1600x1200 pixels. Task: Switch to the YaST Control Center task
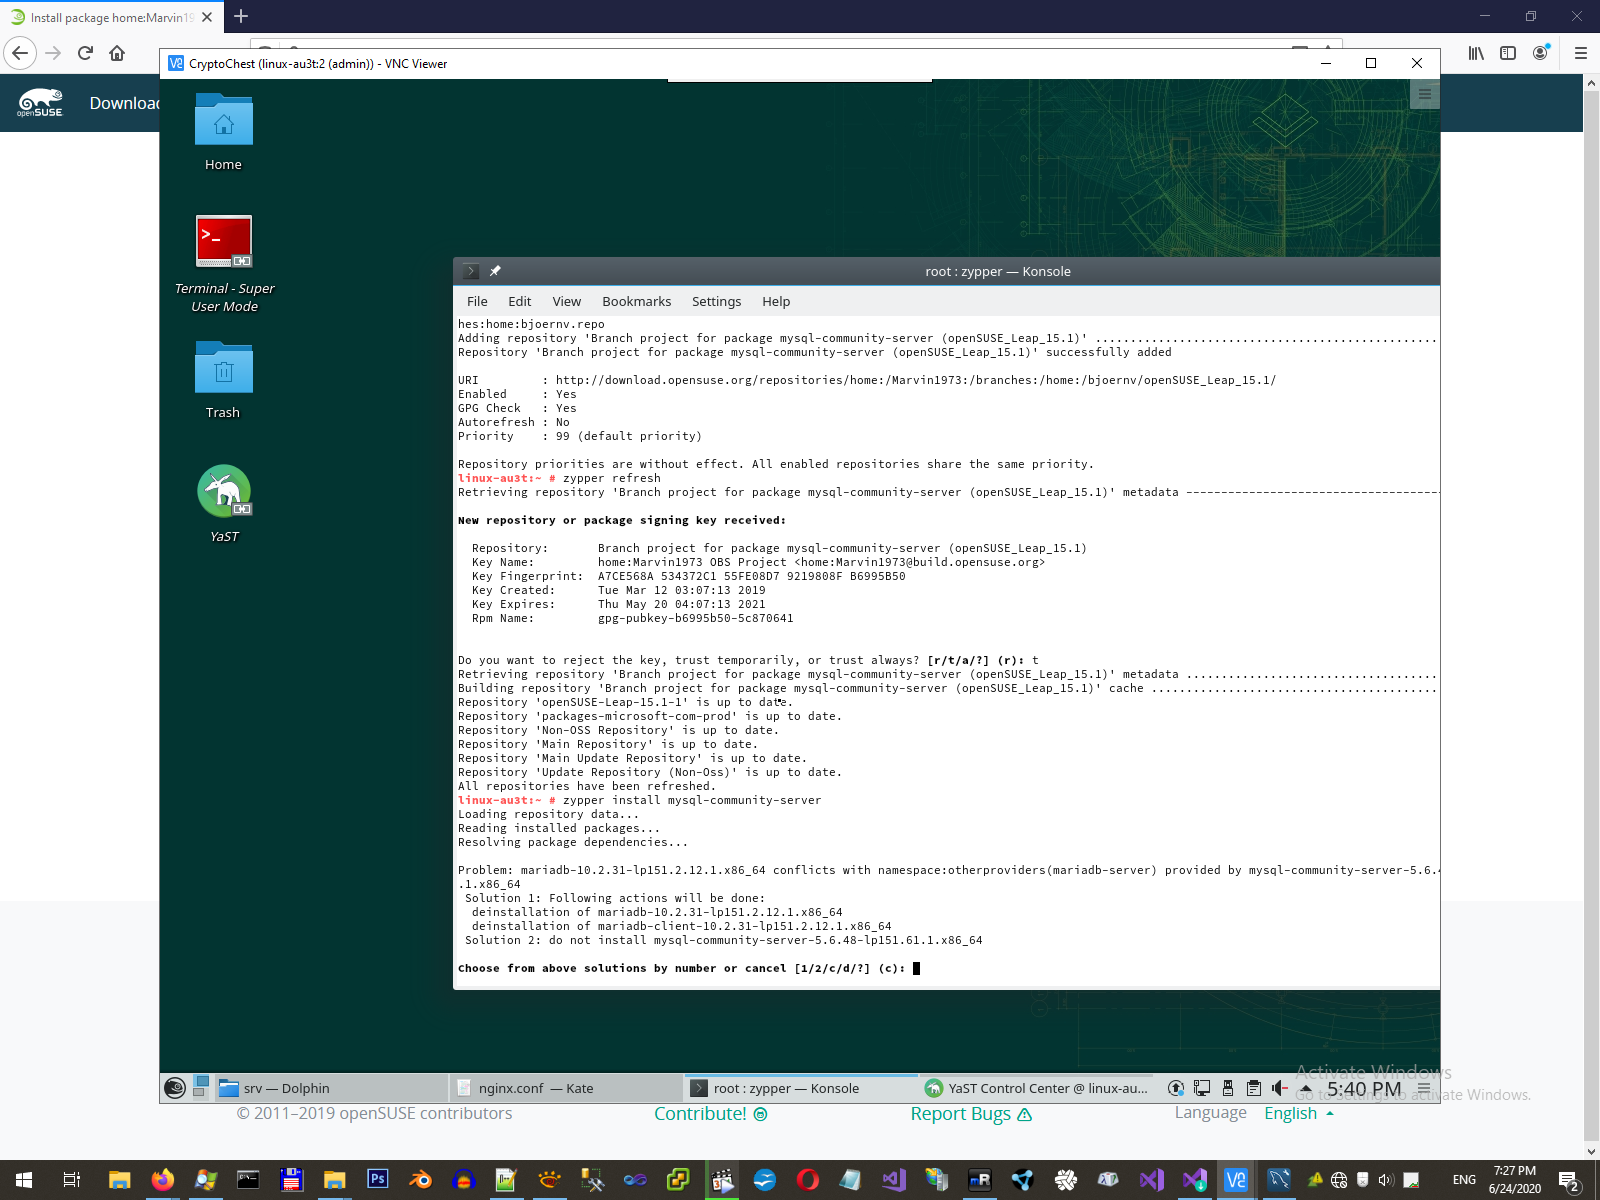(1037, 1088)
